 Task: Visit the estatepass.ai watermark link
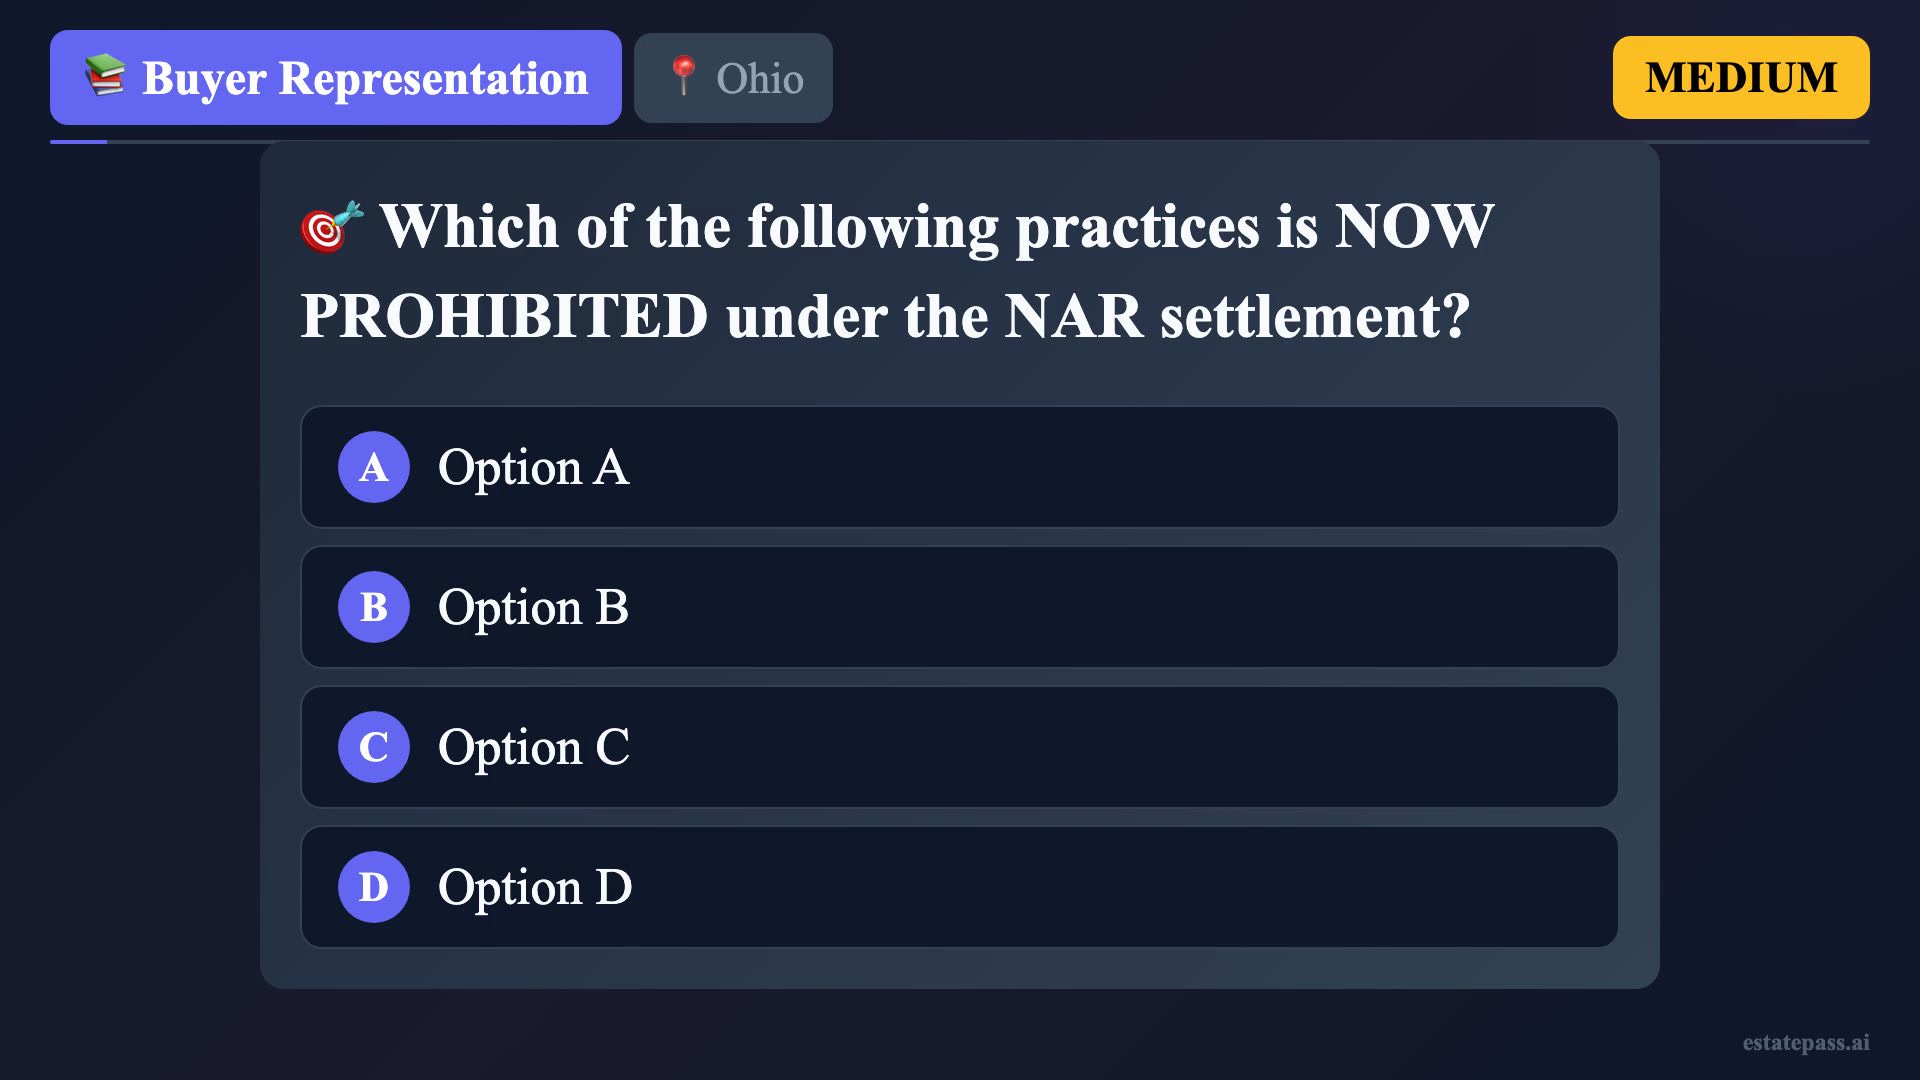click(x=1805, y=1043)
